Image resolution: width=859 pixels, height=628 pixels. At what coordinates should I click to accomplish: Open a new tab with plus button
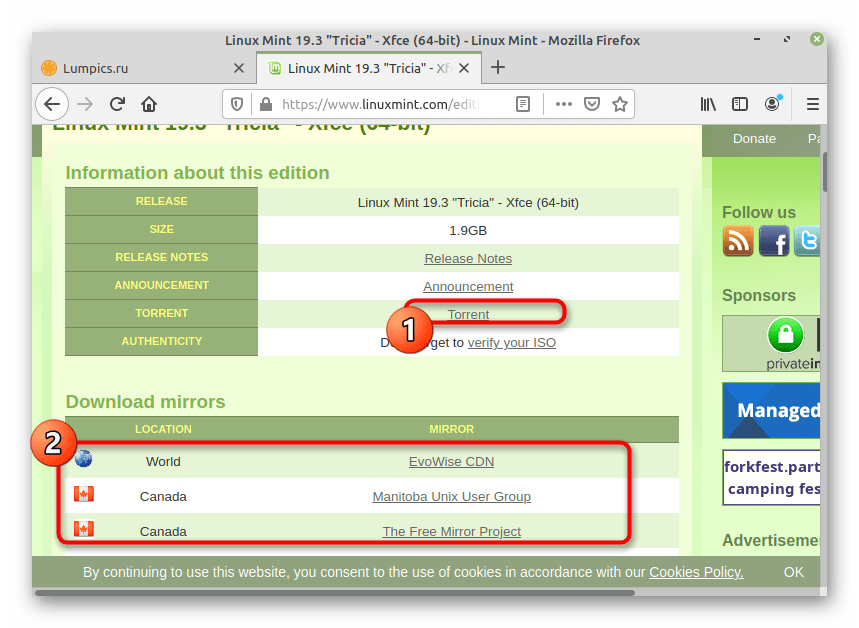(x=497, y=67)
